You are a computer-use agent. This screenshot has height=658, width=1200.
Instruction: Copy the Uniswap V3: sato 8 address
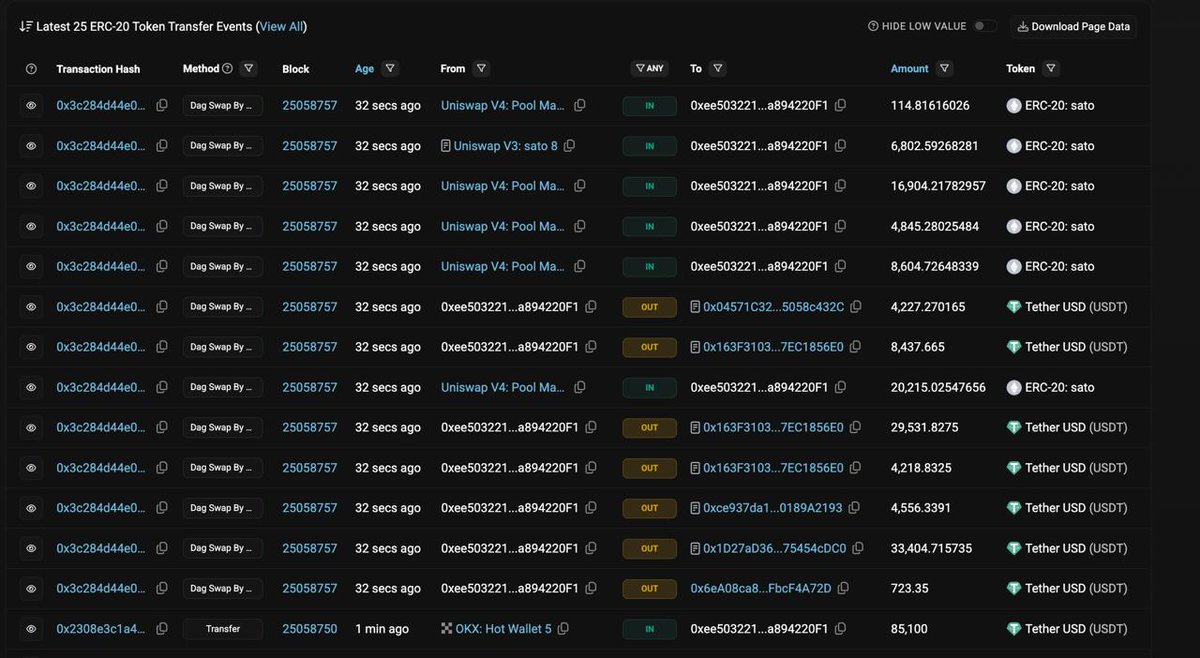[x=569, y=146]
